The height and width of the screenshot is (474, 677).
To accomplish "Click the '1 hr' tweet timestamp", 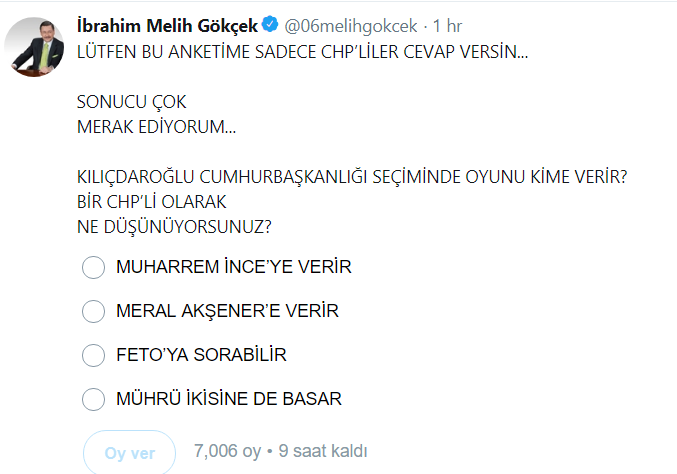I will [447, 24].
